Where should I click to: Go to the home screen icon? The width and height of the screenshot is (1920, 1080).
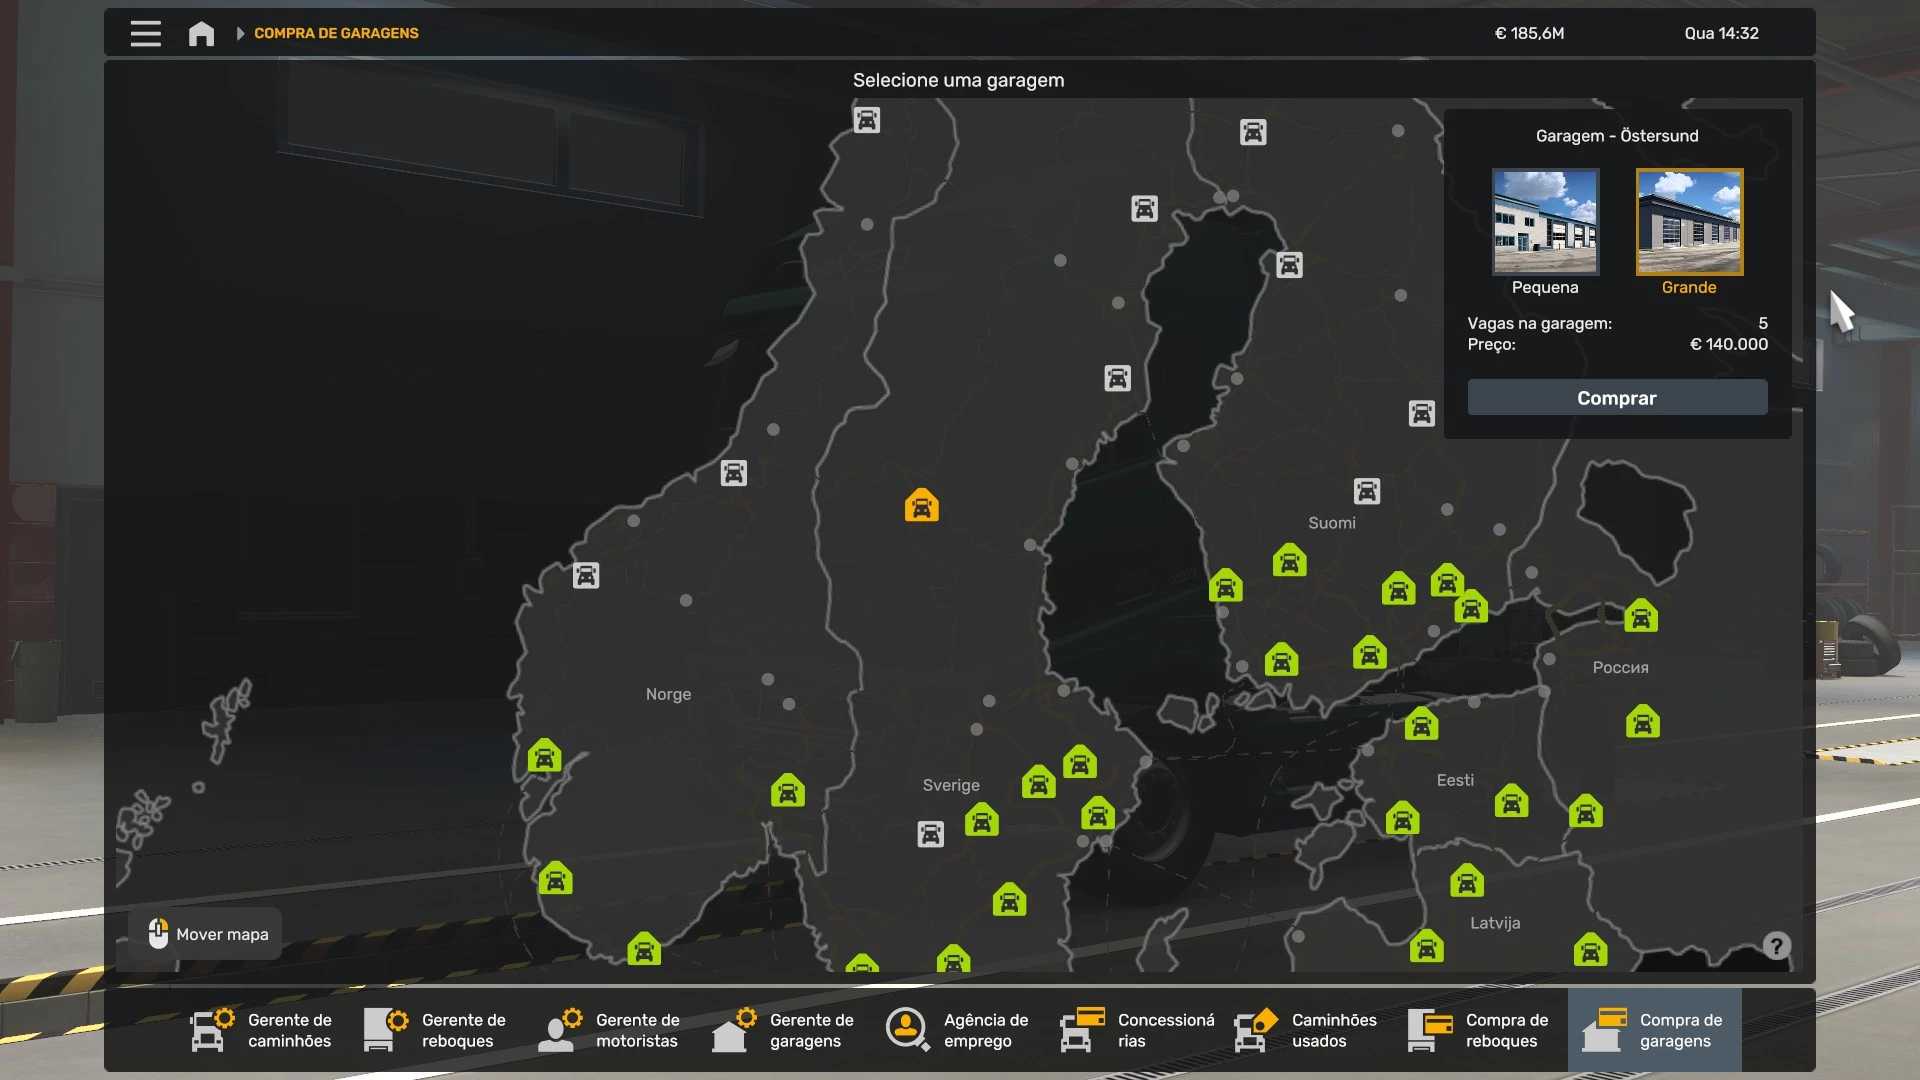[x=201, y=33]
